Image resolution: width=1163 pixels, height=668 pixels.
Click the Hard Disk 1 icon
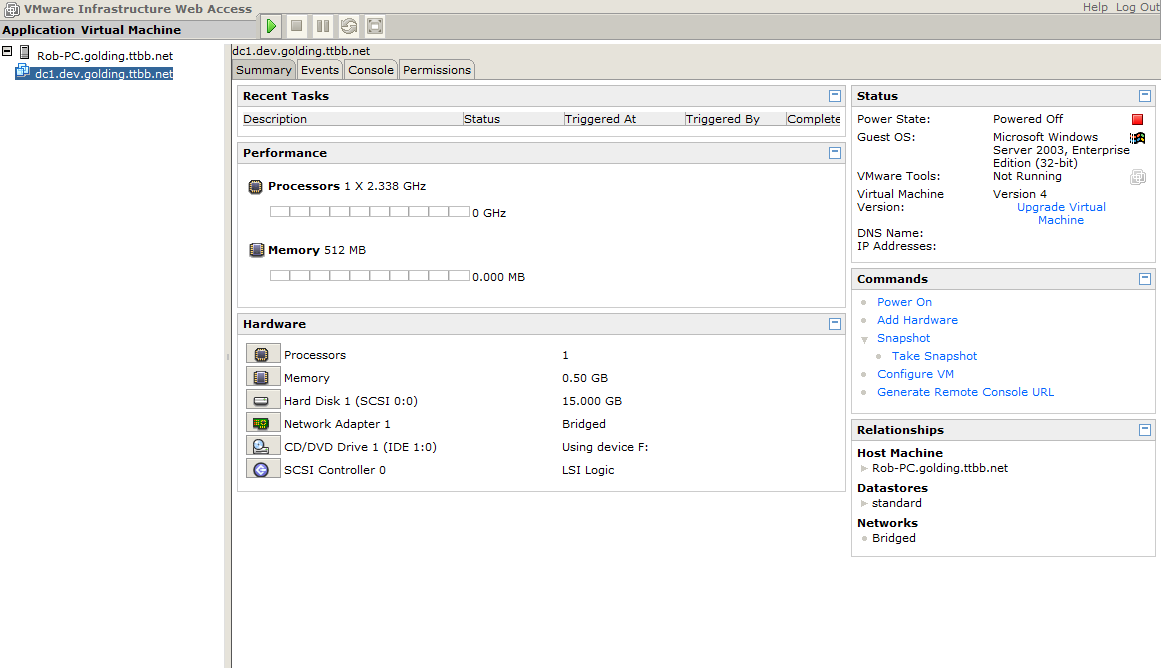(x=262, y=400)
